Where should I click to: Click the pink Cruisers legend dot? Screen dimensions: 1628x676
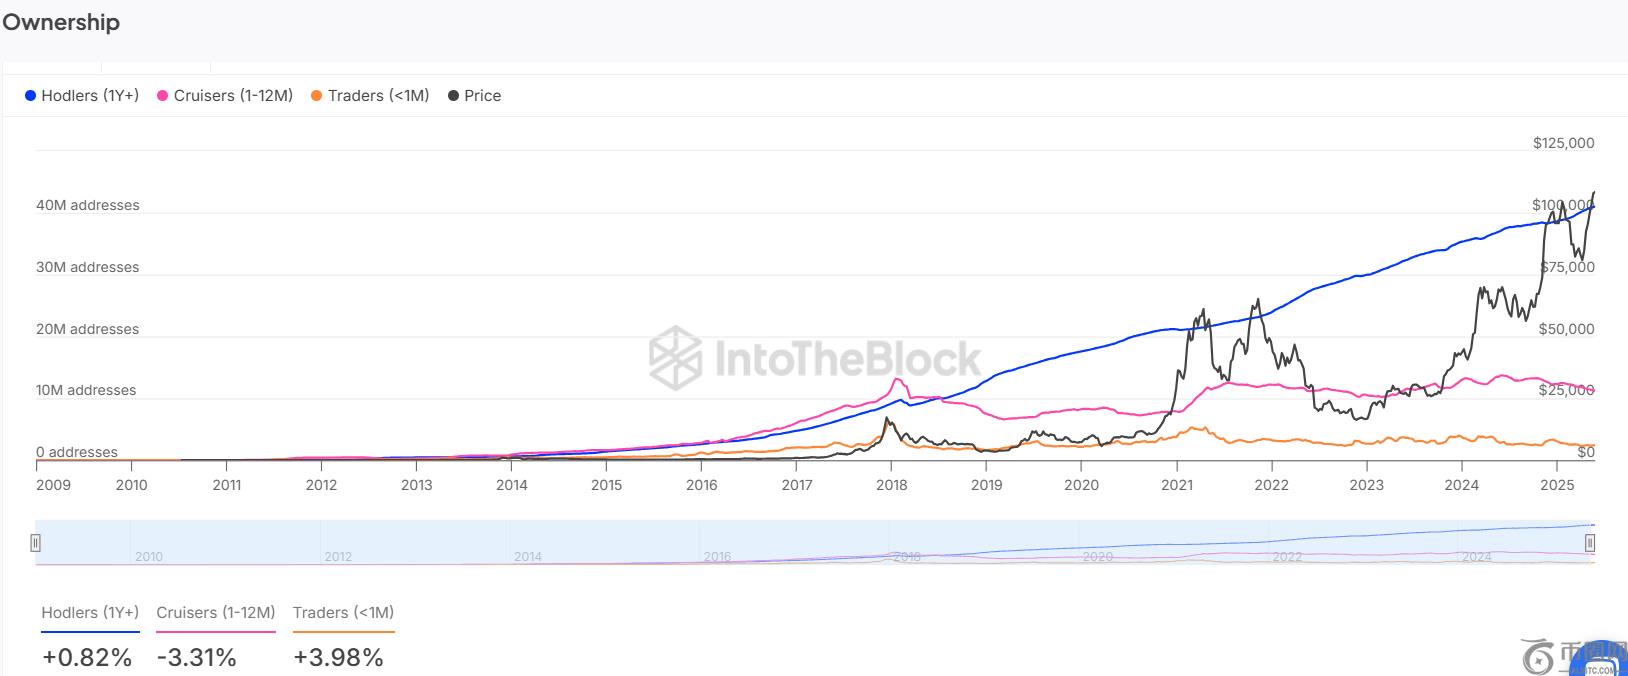pos(163,96)
